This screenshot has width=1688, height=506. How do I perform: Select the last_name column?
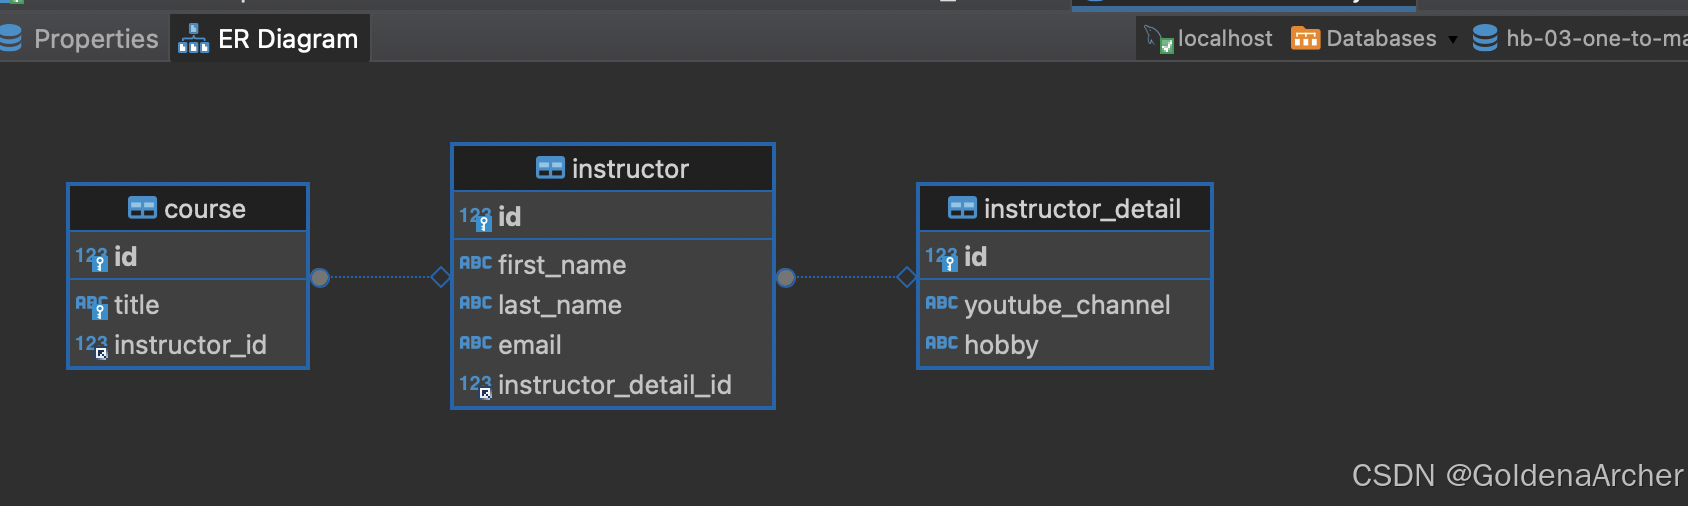pos(613,304)
